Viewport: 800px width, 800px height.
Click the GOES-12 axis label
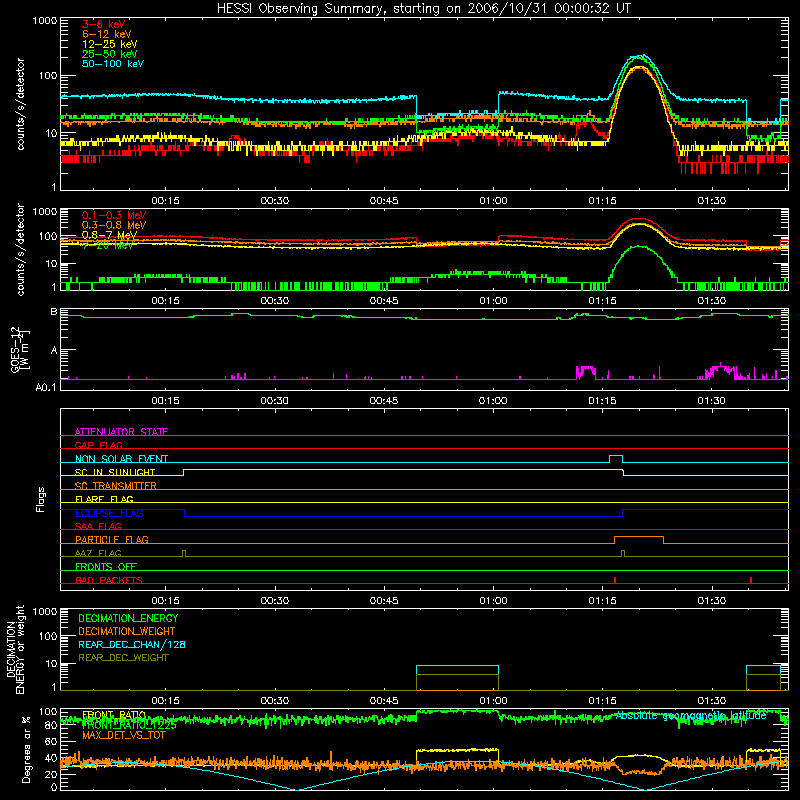19,349
